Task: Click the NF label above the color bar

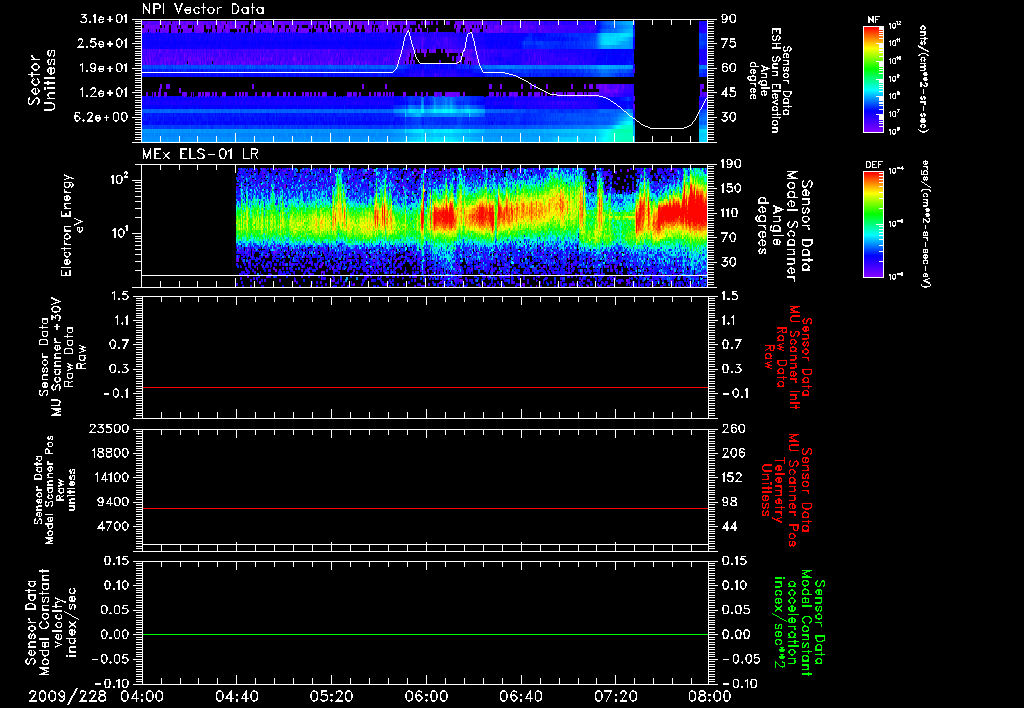Action: (x=874, y=20)
